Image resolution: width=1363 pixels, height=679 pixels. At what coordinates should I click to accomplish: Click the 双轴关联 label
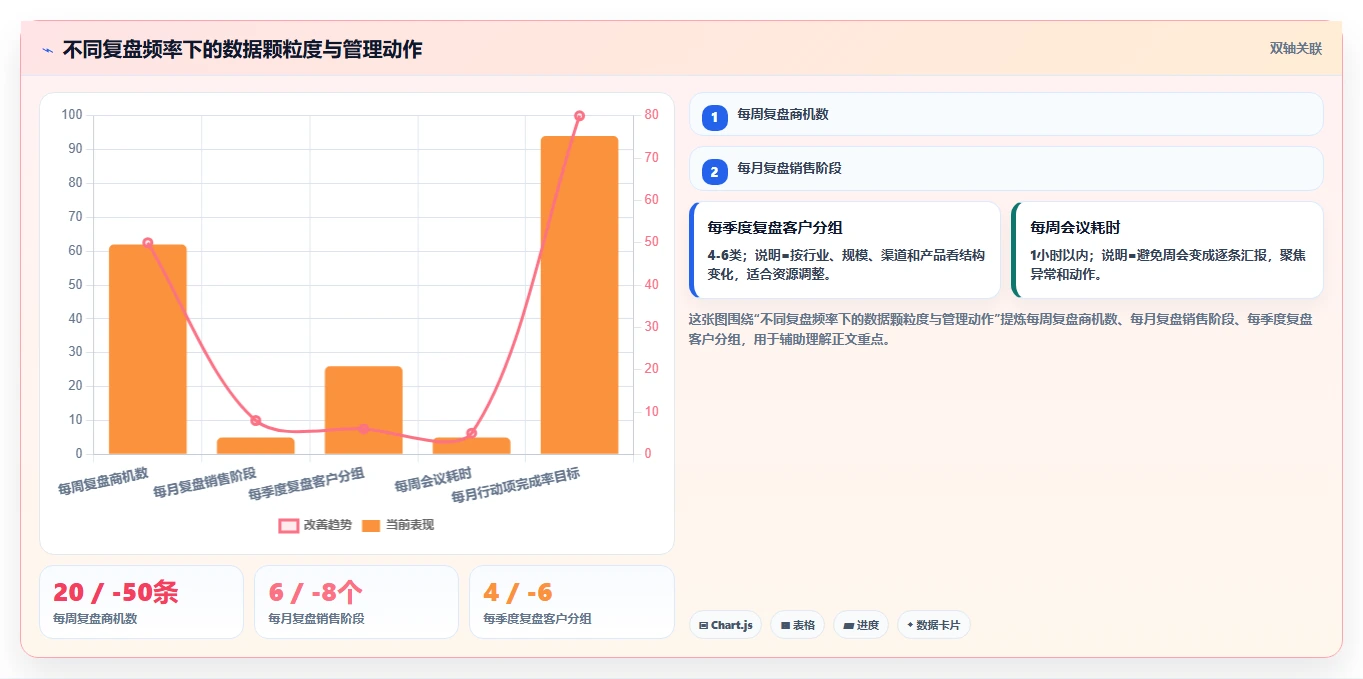click(1296, 49)
